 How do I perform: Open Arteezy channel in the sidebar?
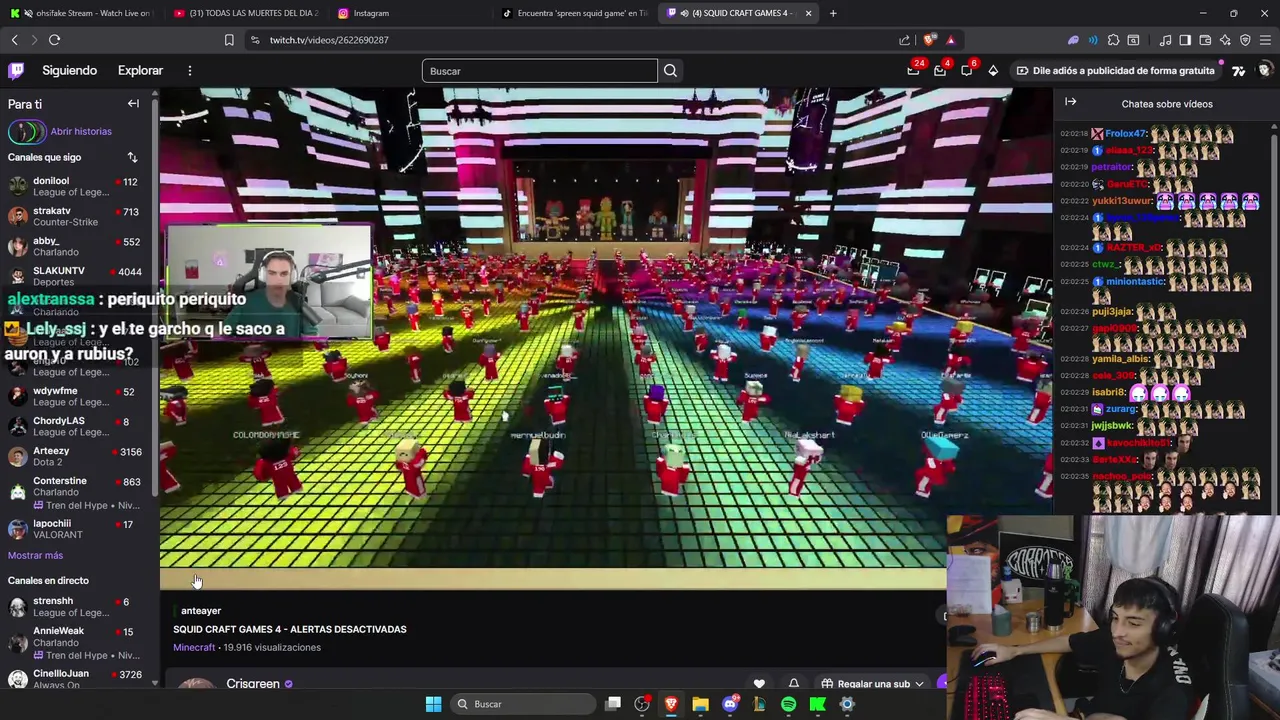pyautogui.click(x=78, y=456)
